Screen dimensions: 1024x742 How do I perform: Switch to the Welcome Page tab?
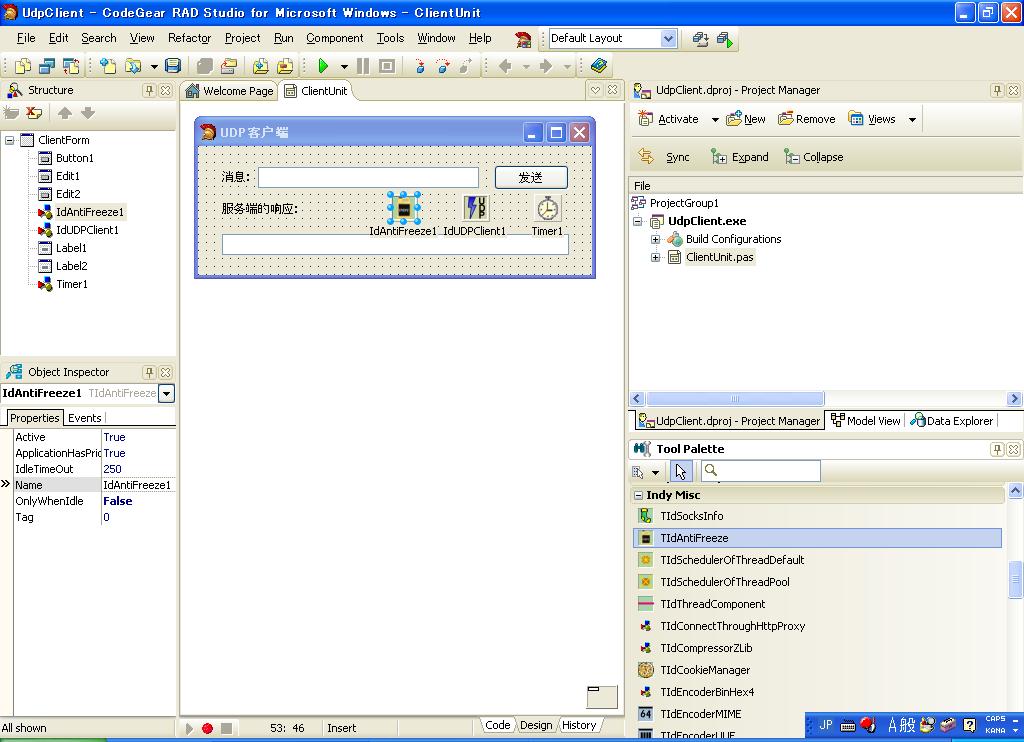[229, 91]
